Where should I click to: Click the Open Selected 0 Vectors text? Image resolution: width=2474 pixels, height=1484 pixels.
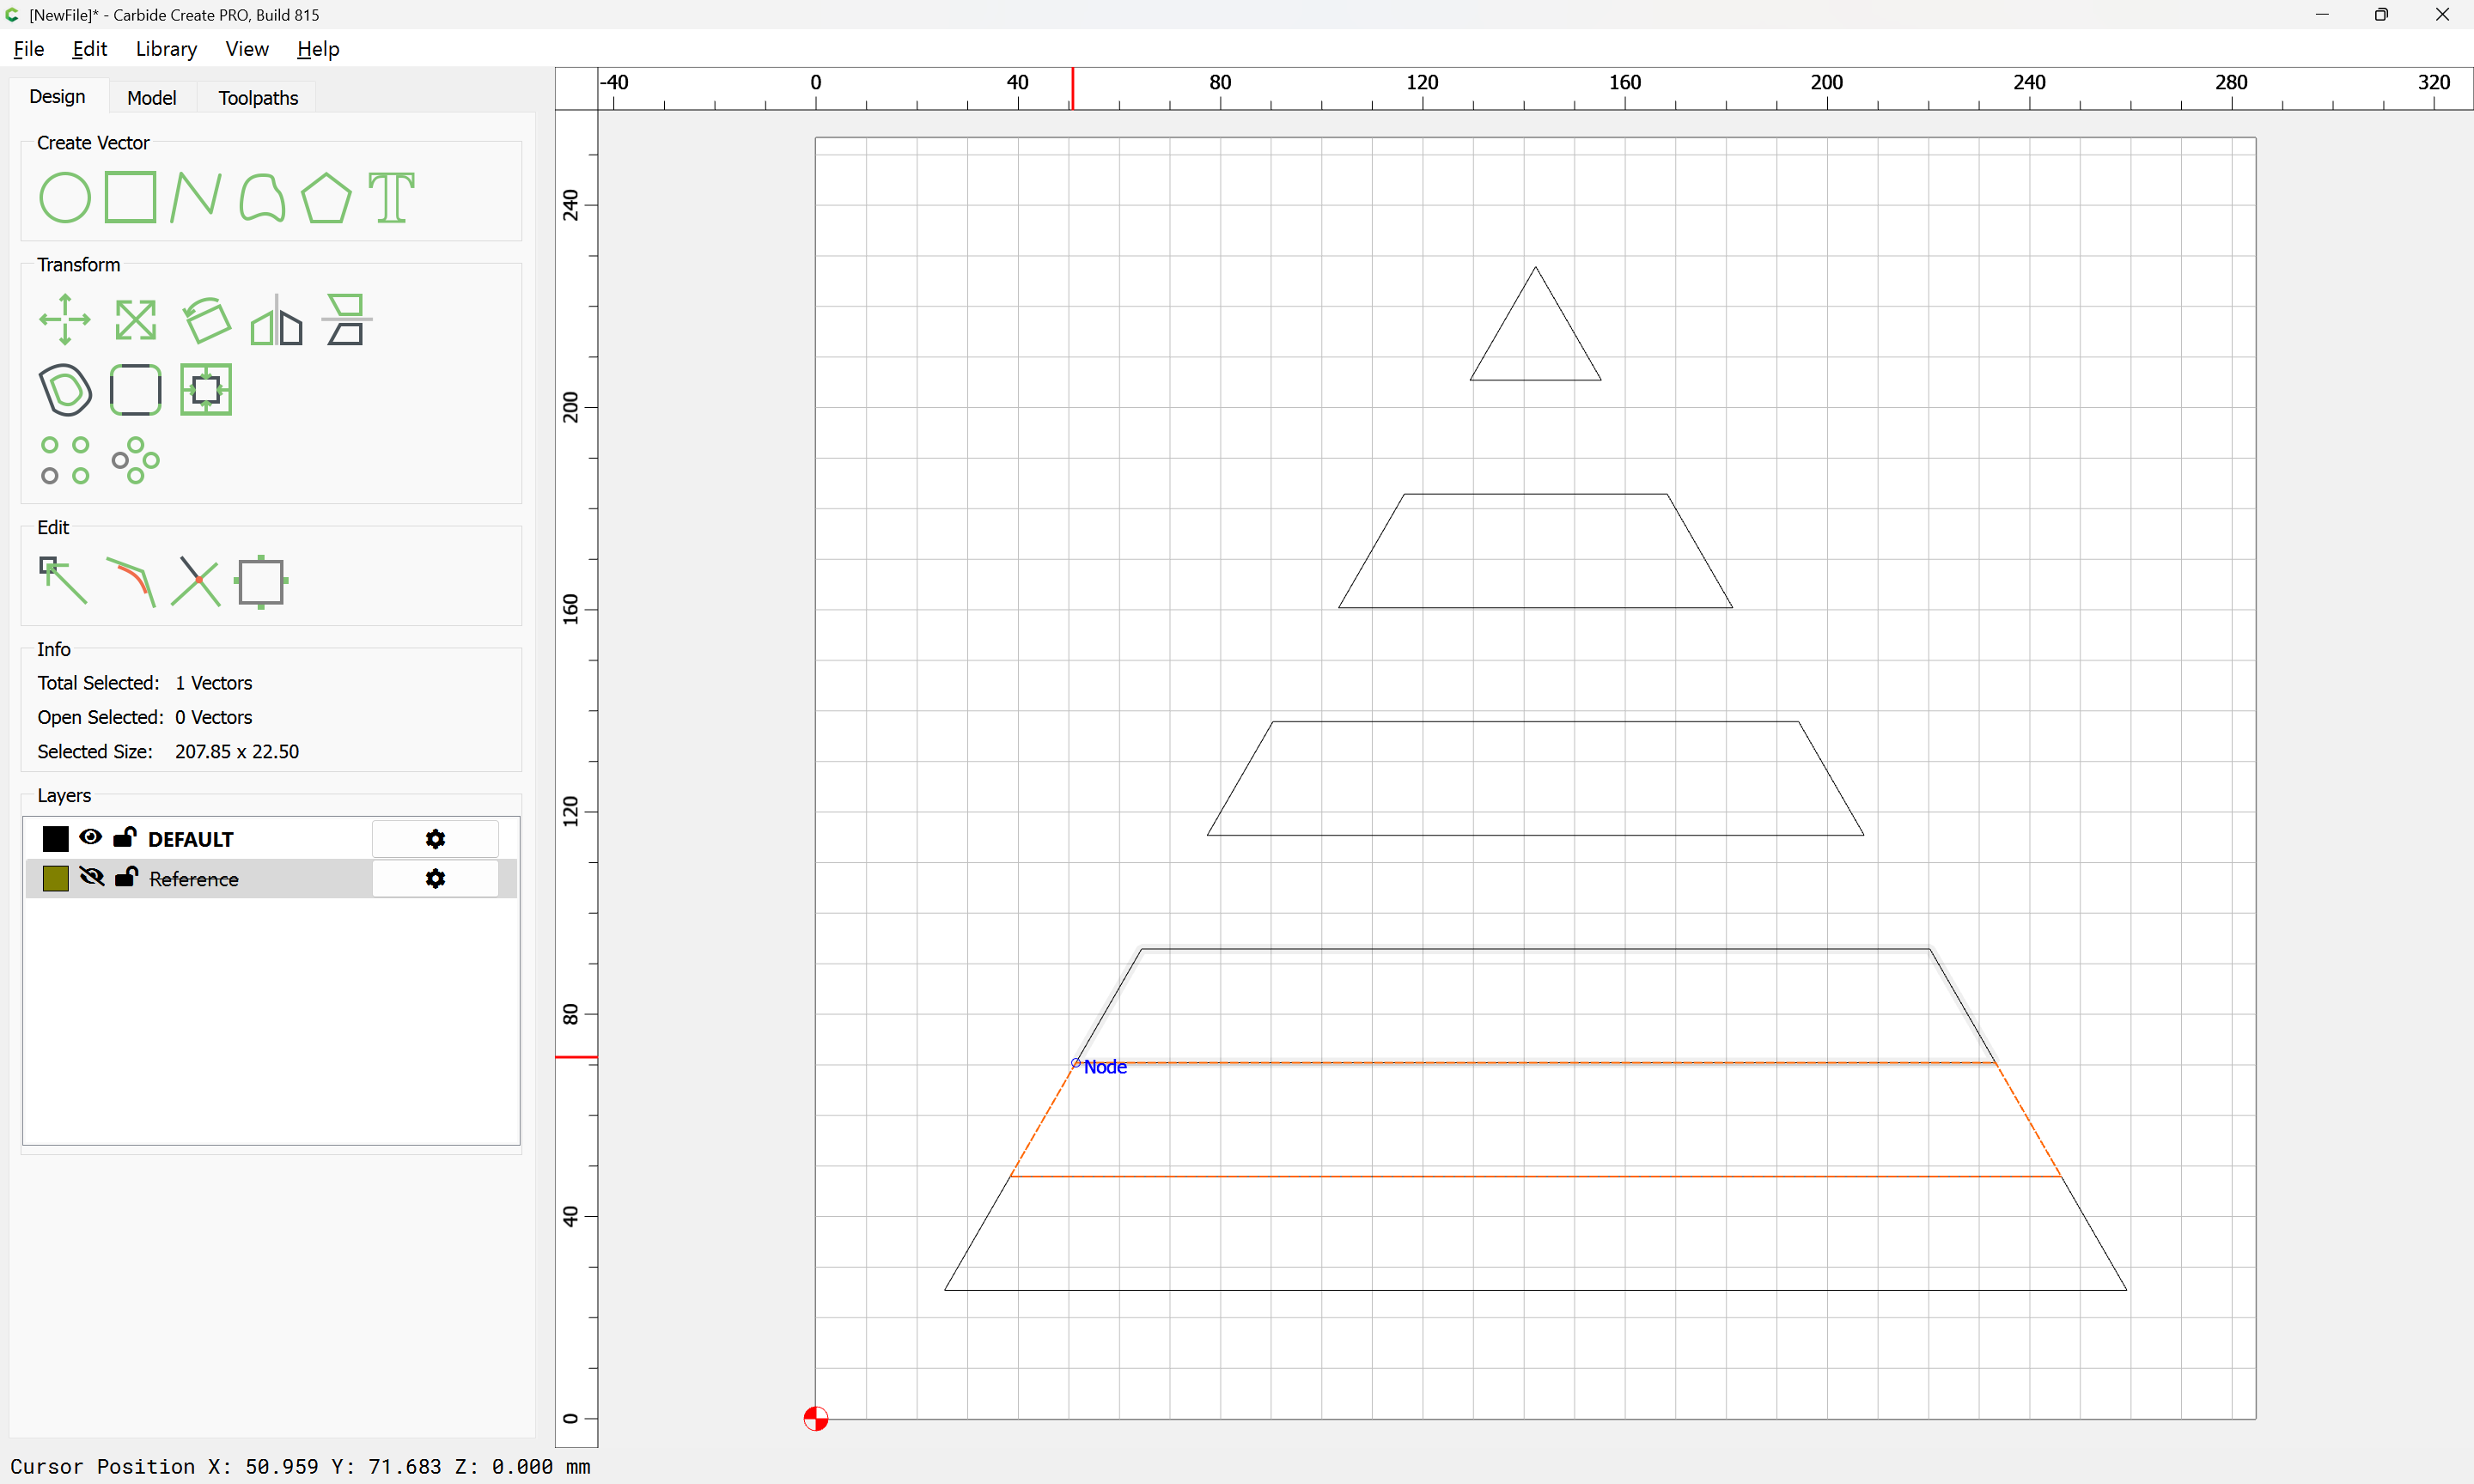point(145,717)
